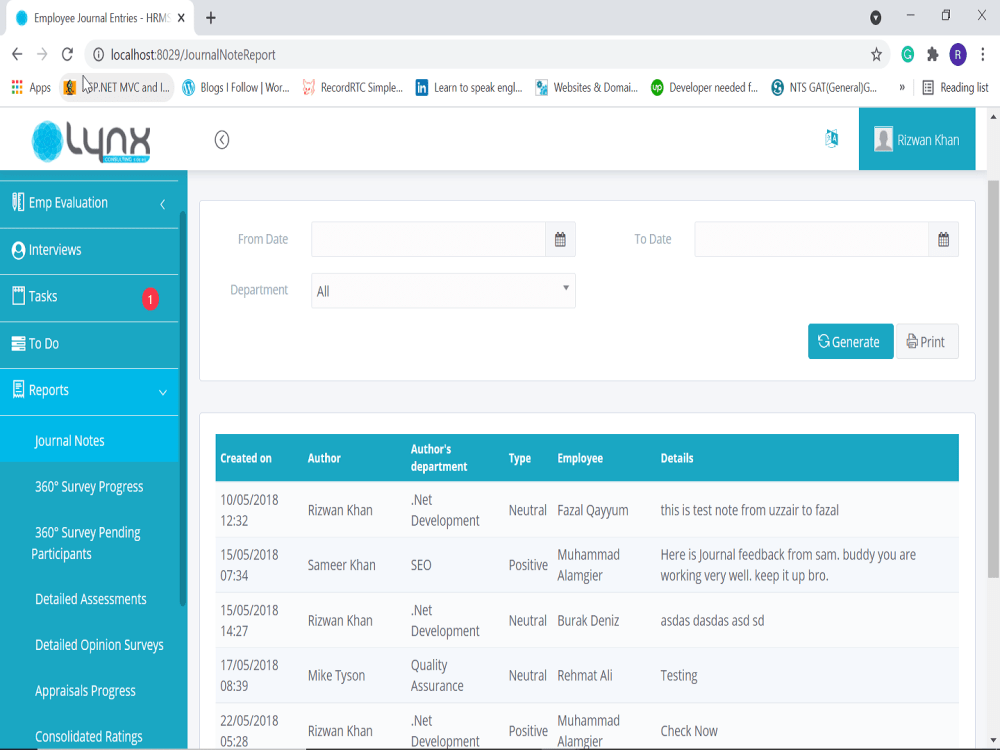Select the Mike Tyson author cell

coord(336,675)
